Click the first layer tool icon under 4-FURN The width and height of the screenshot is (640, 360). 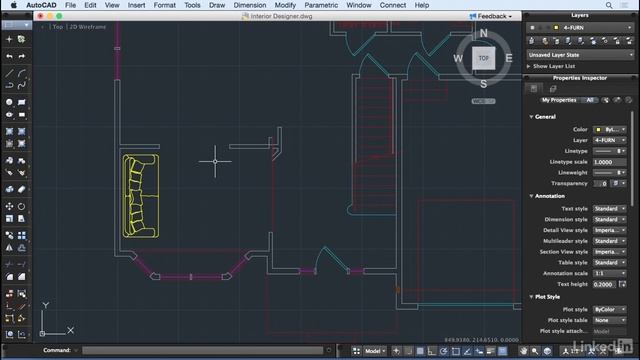point(531,41)
